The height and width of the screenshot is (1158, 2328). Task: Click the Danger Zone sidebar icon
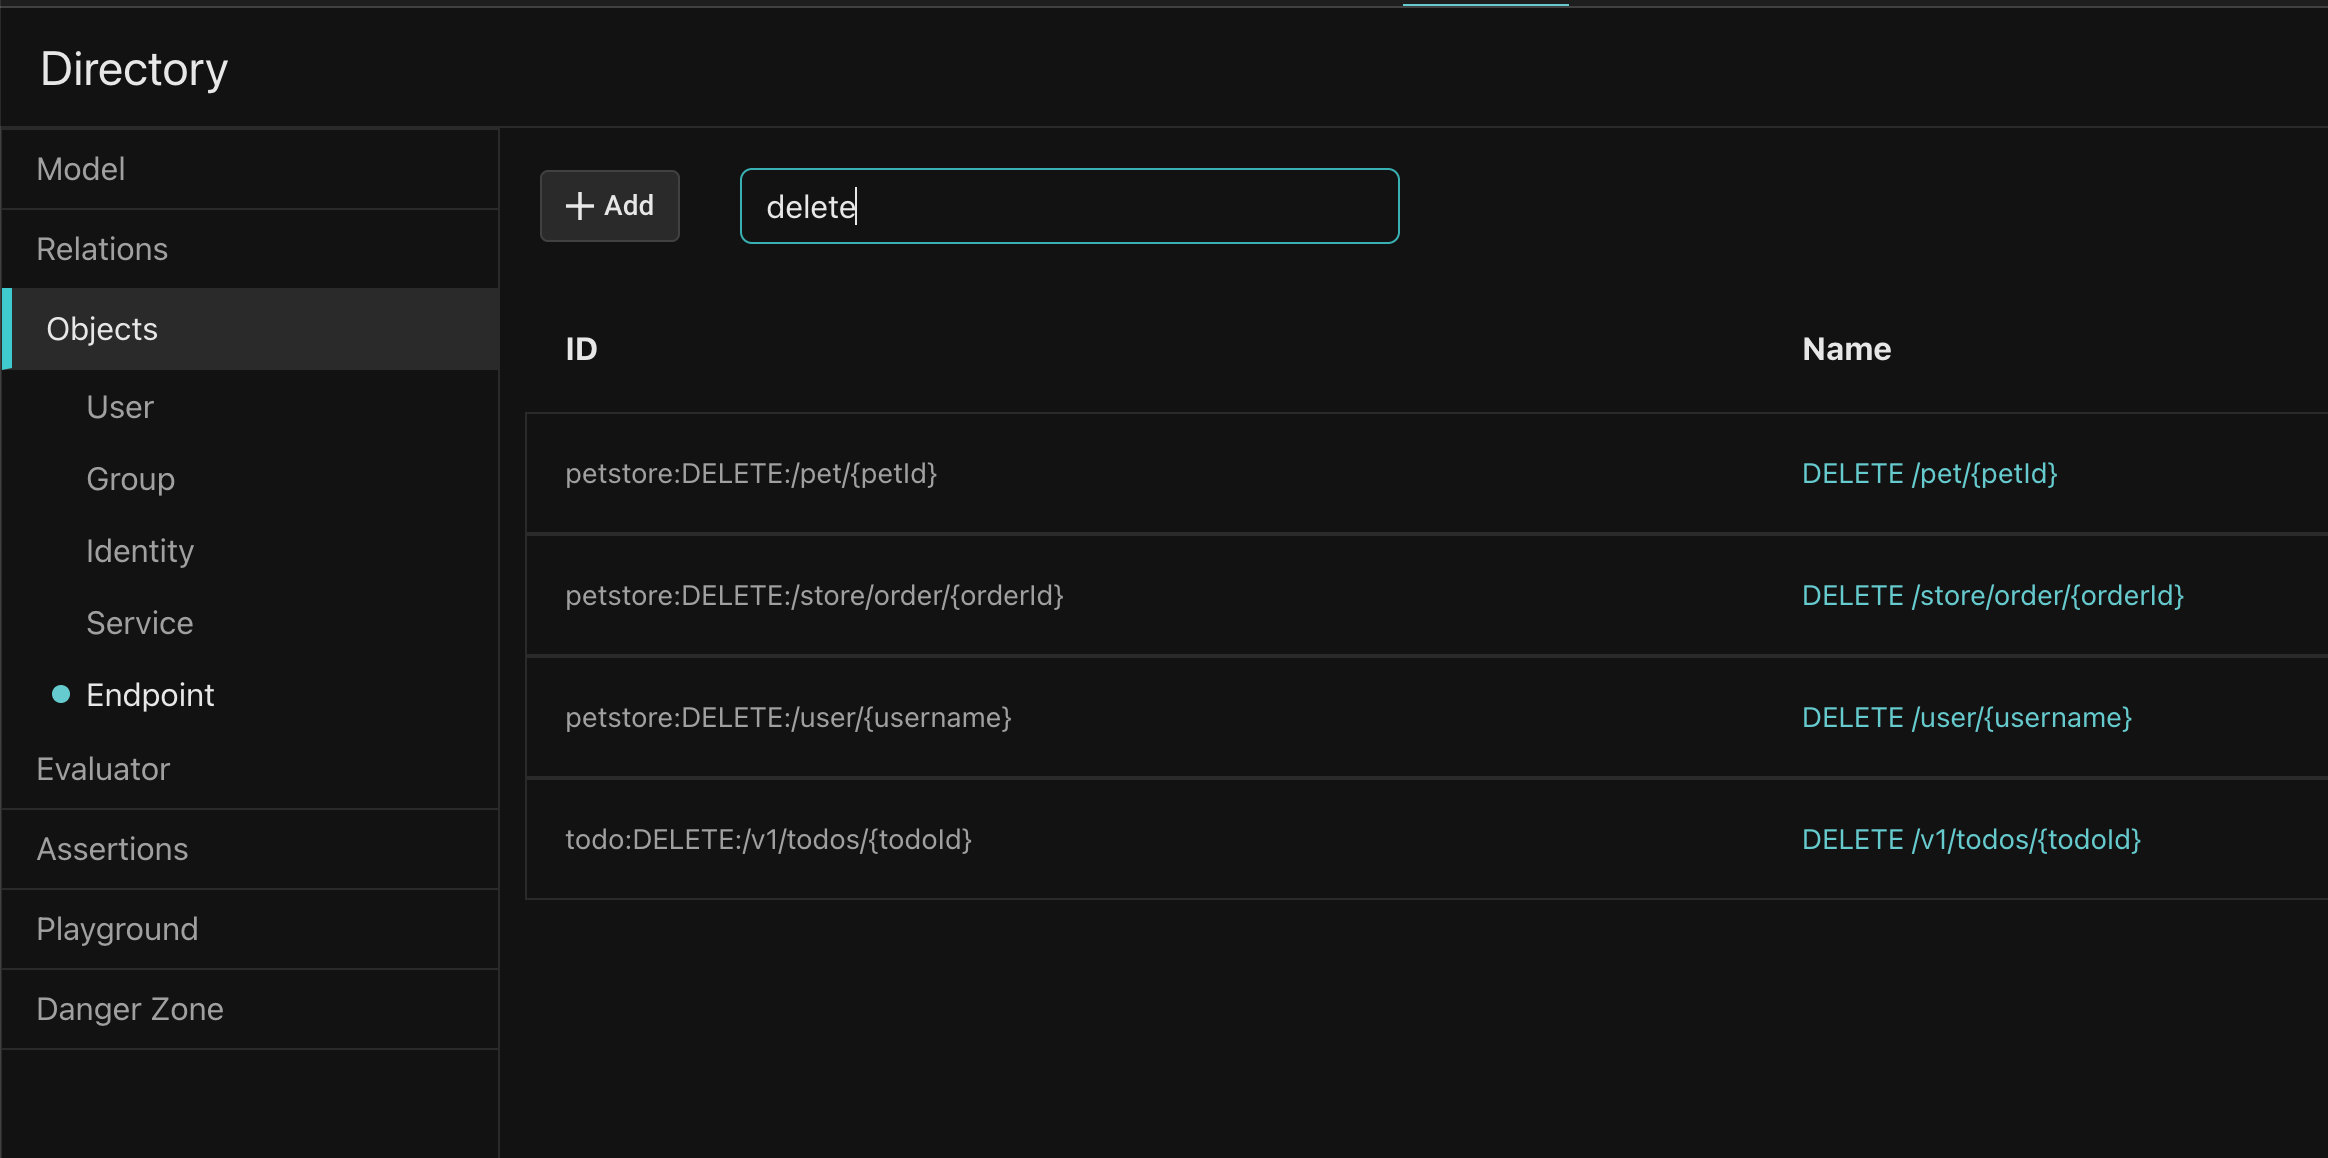click(129, 1010)
